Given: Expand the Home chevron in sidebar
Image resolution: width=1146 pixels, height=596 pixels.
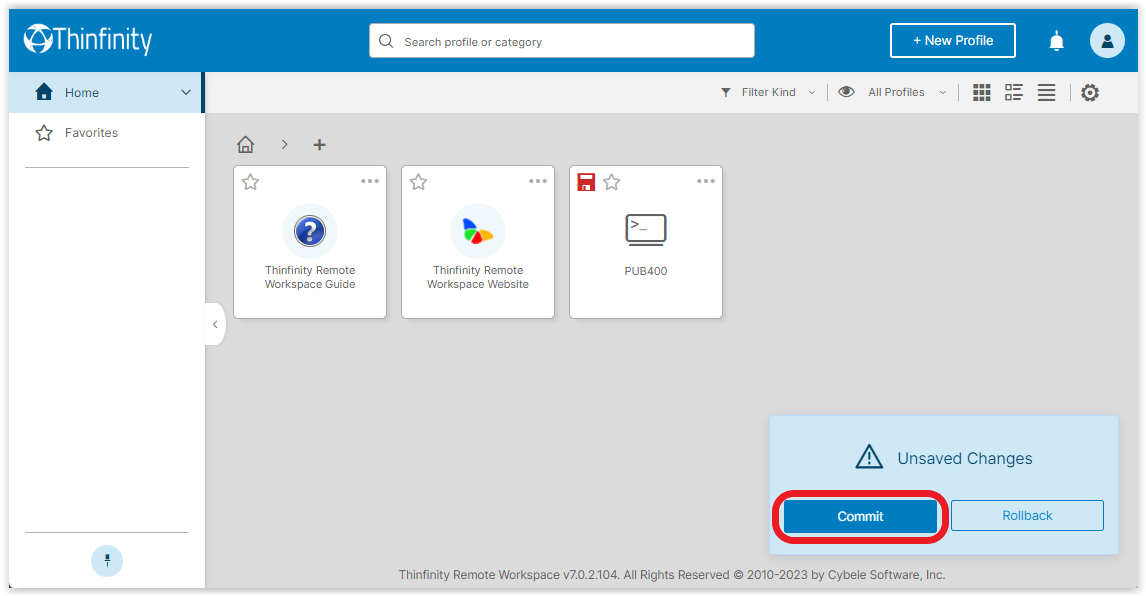Looking at the screenshot, I should (186, 93).
